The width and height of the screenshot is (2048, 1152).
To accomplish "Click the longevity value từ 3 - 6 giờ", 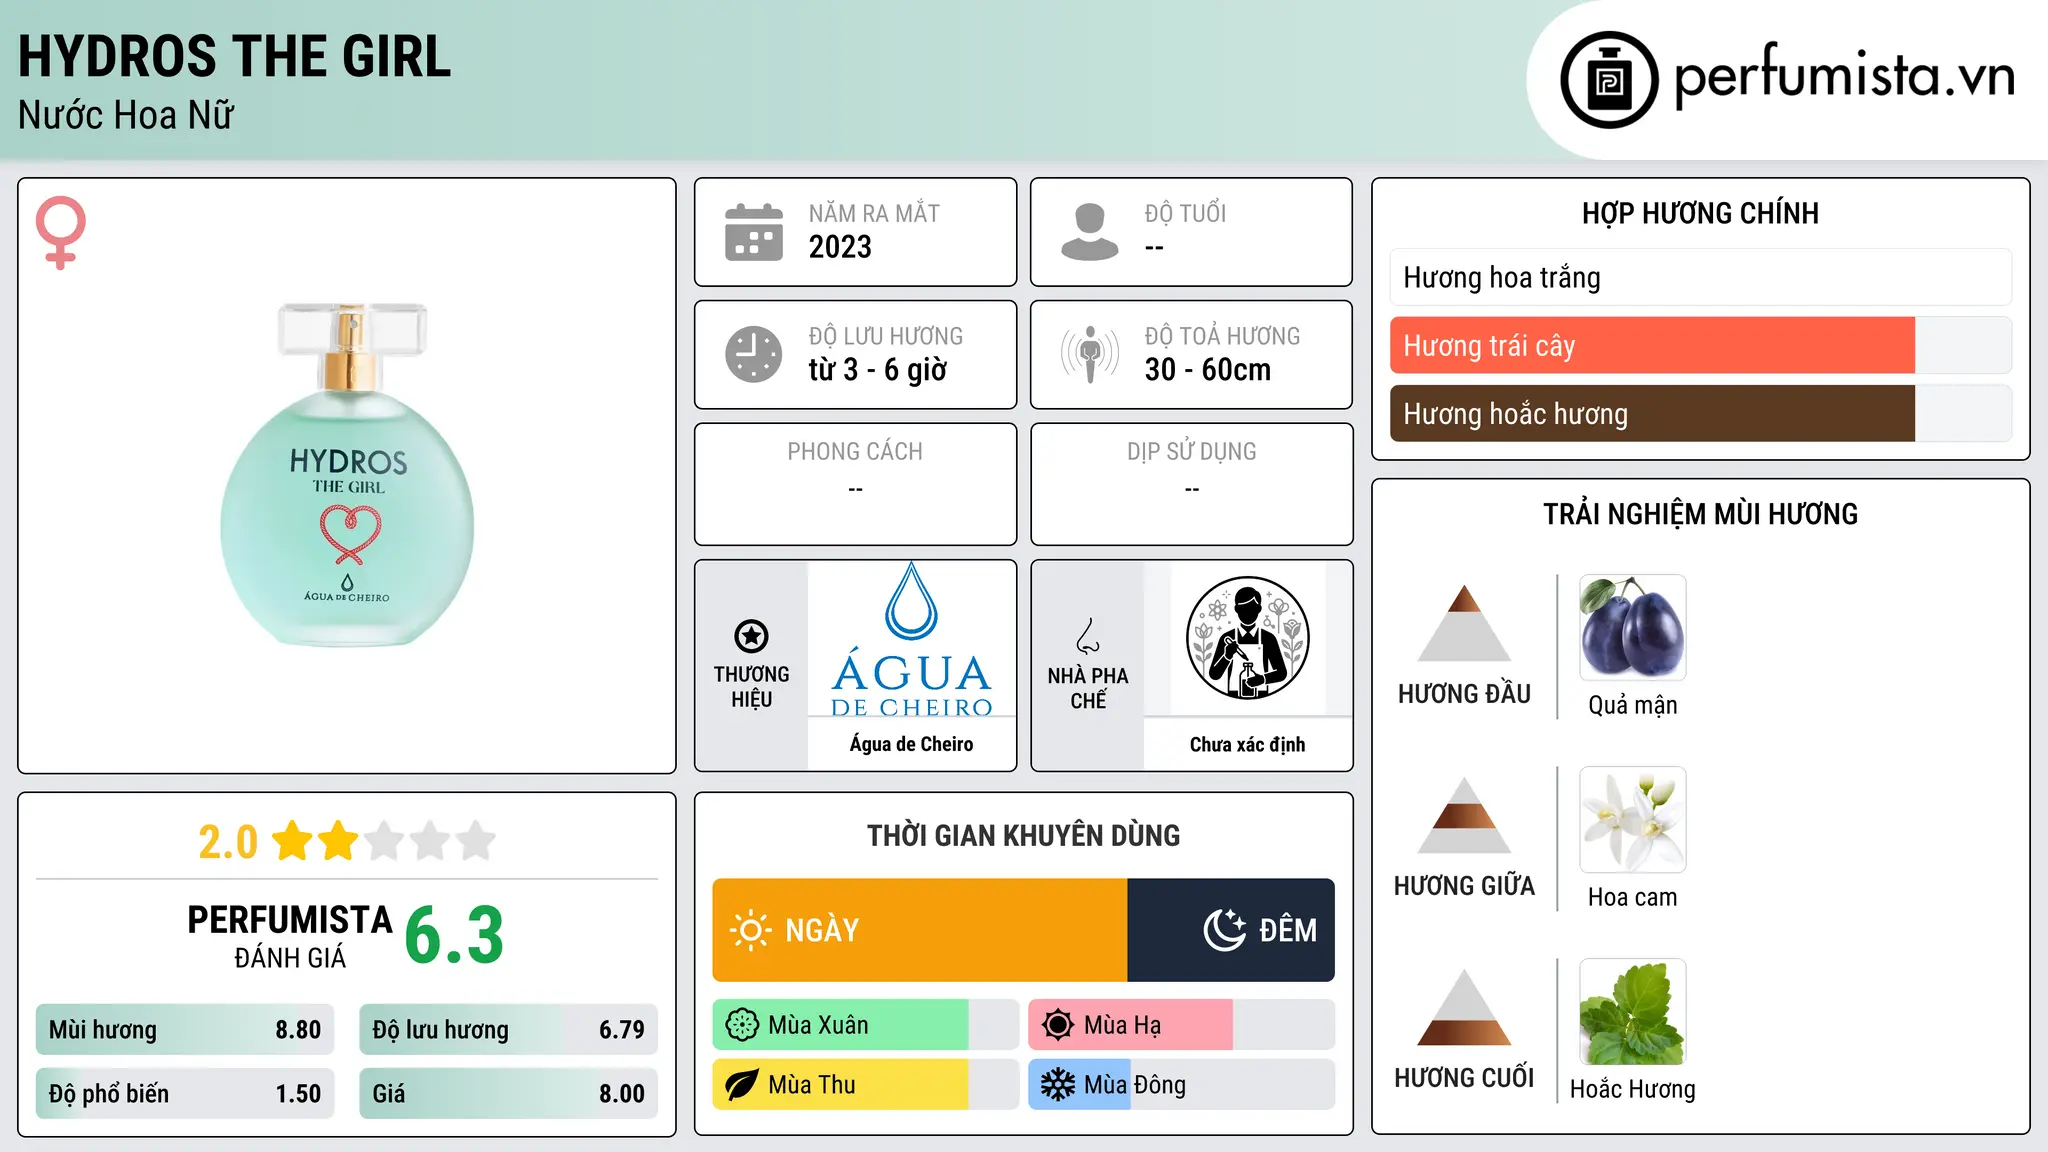I will pos(877,370).
